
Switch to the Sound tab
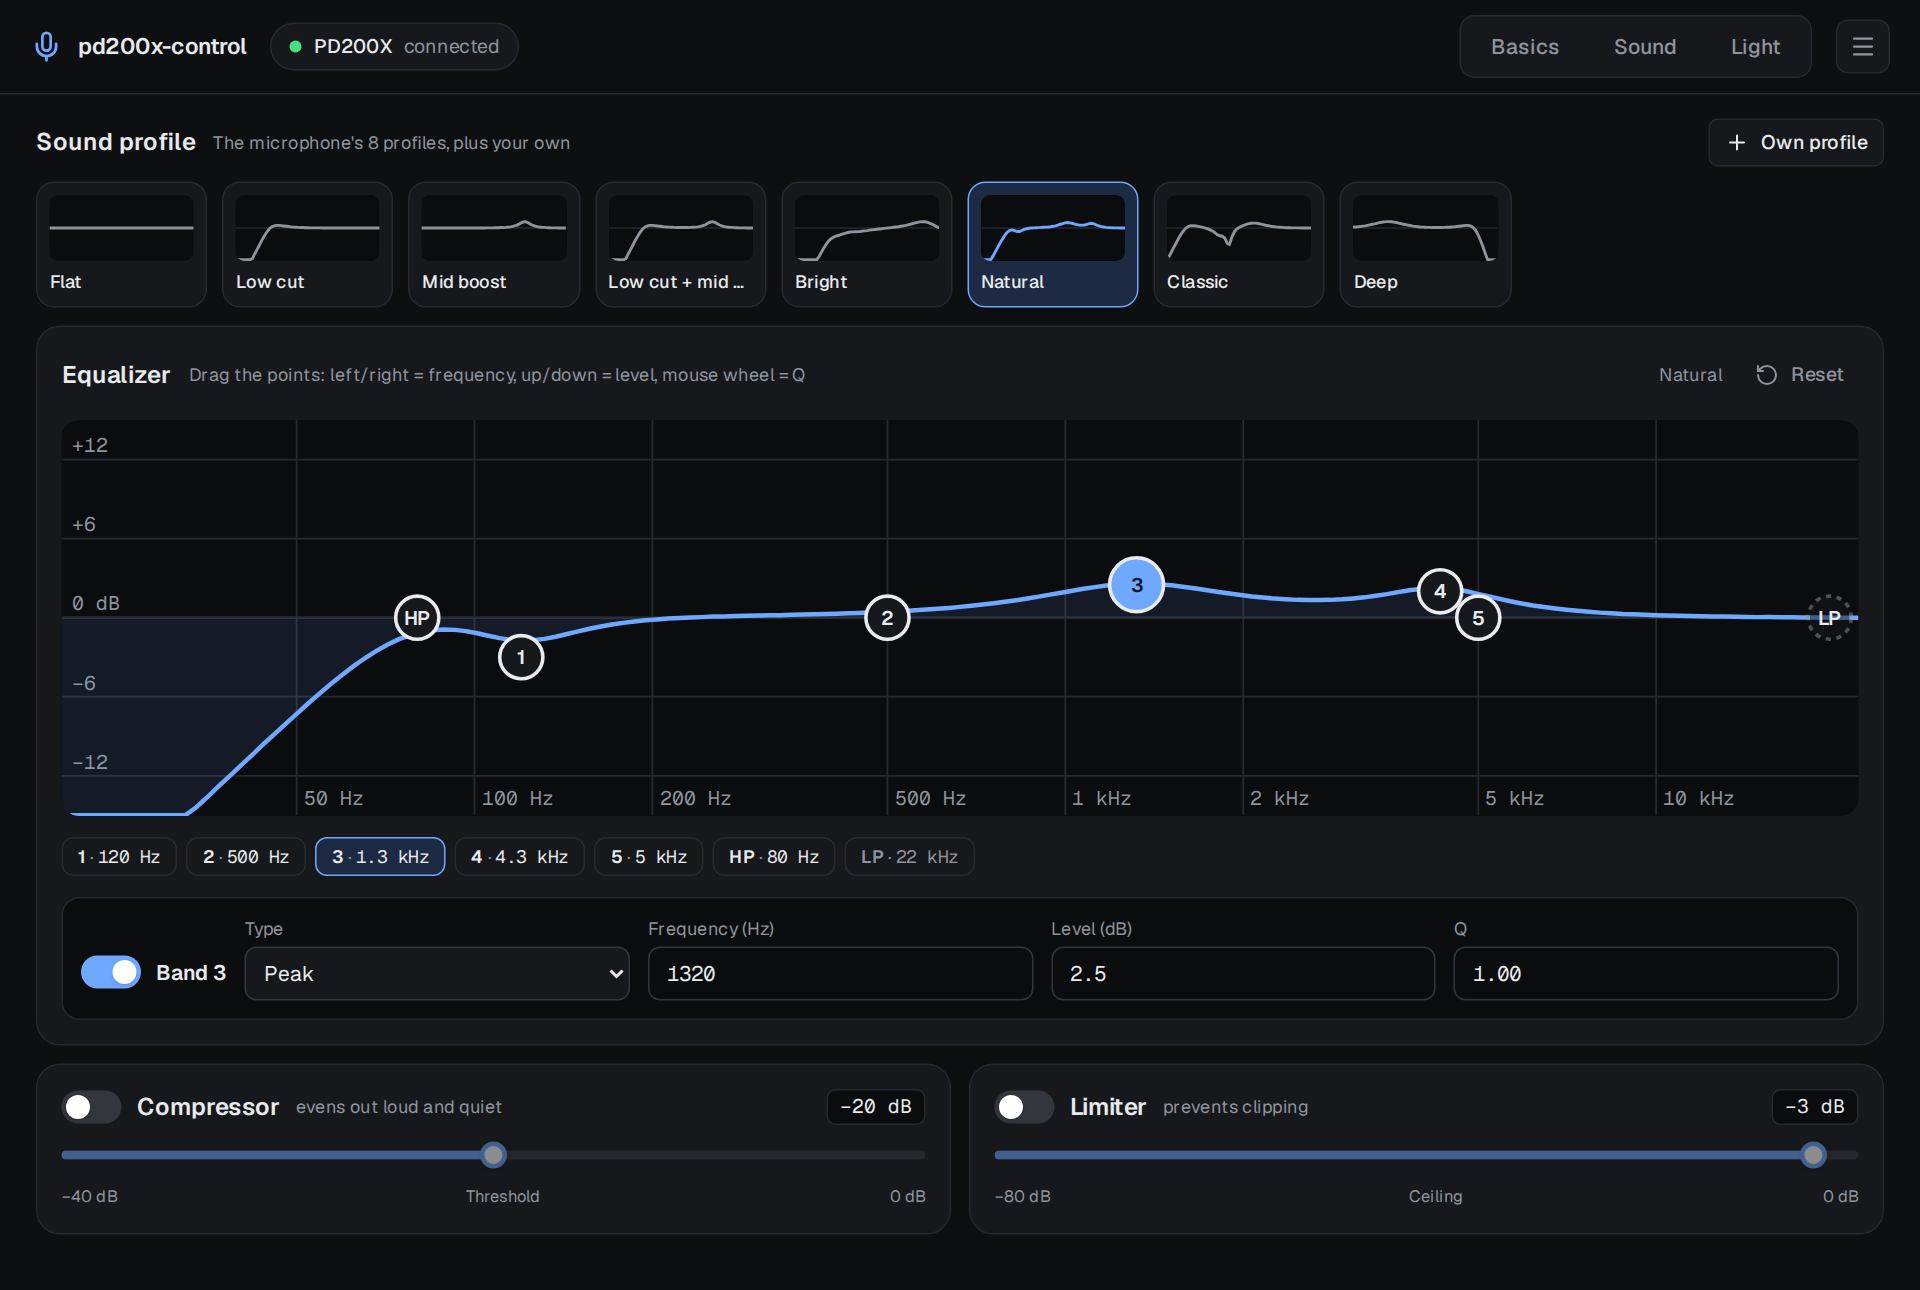[1645, 47]
